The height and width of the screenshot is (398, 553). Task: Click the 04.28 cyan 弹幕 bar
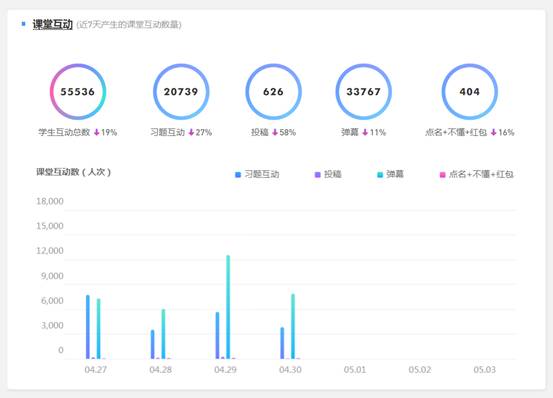click(163, 334)
